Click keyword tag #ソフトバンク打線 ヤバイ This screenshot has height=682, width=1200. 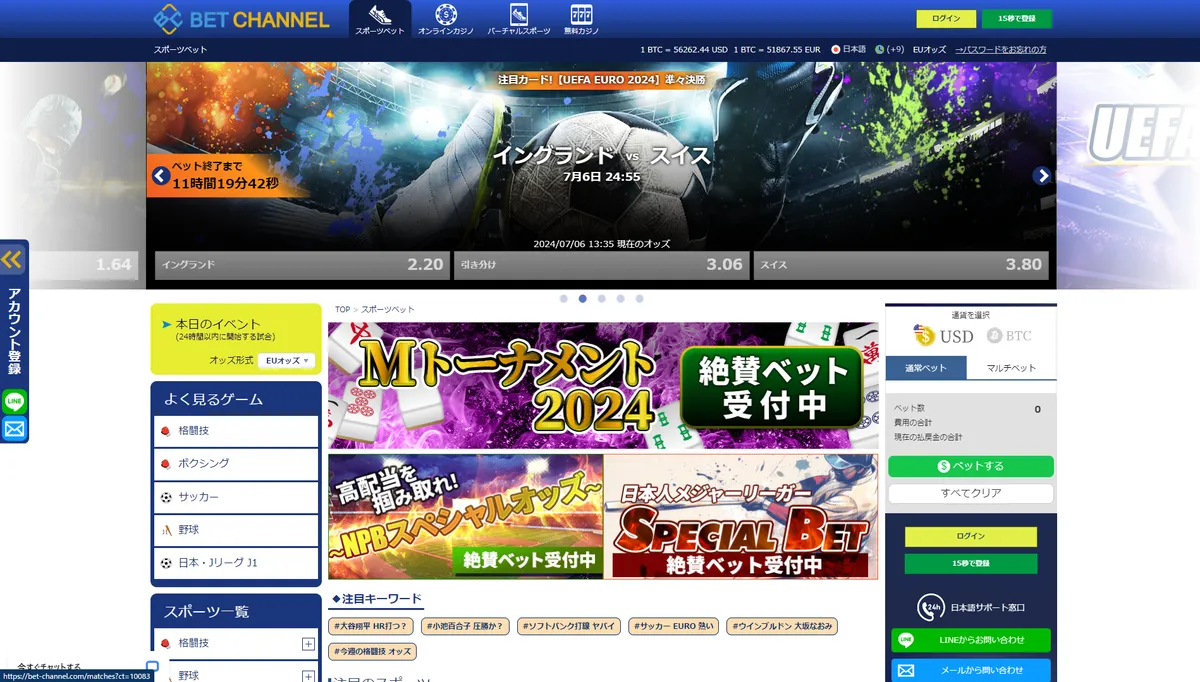click(x=569, y=627)
